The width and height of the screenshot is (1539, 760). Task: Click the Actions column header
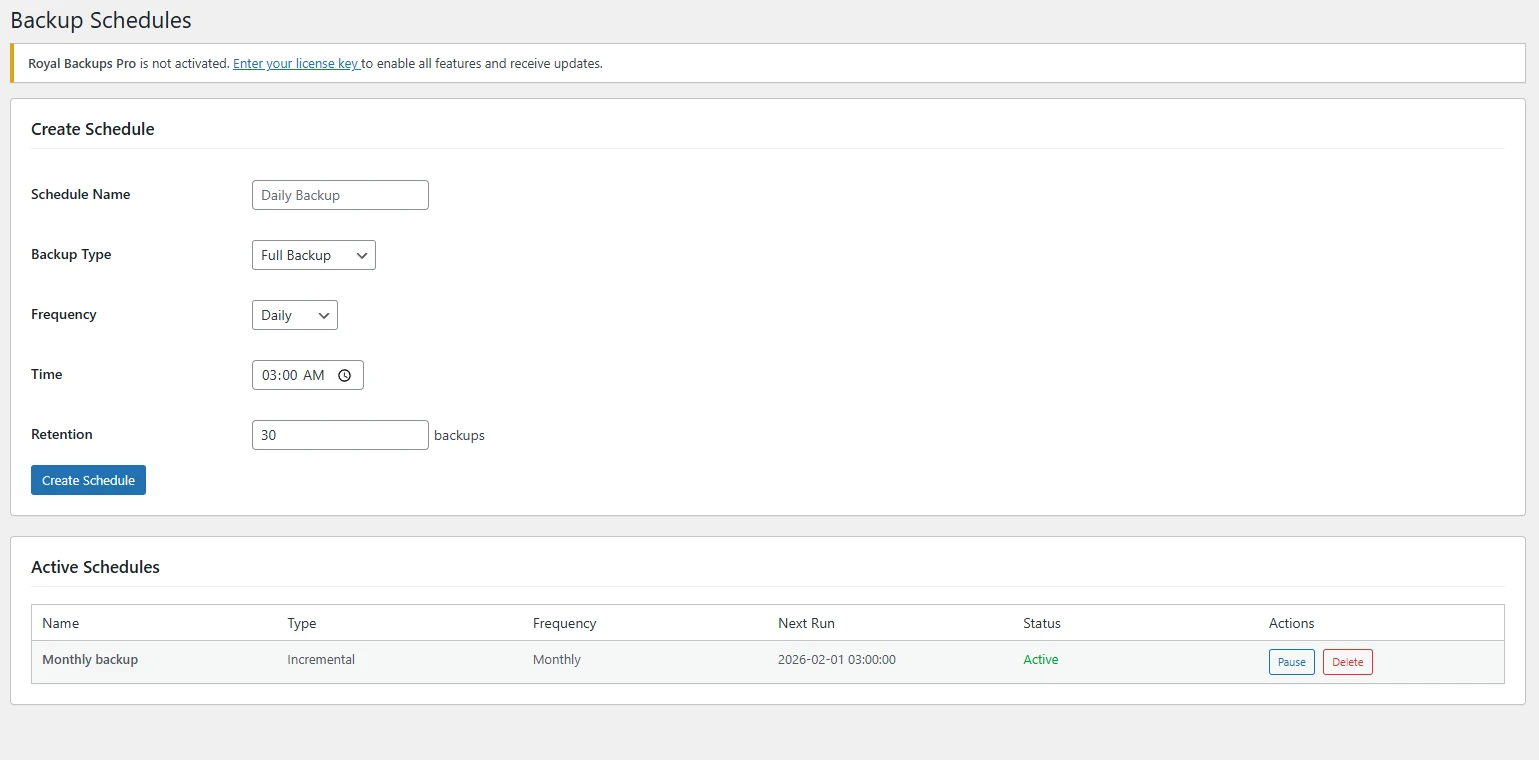(x=1291, y=623)
